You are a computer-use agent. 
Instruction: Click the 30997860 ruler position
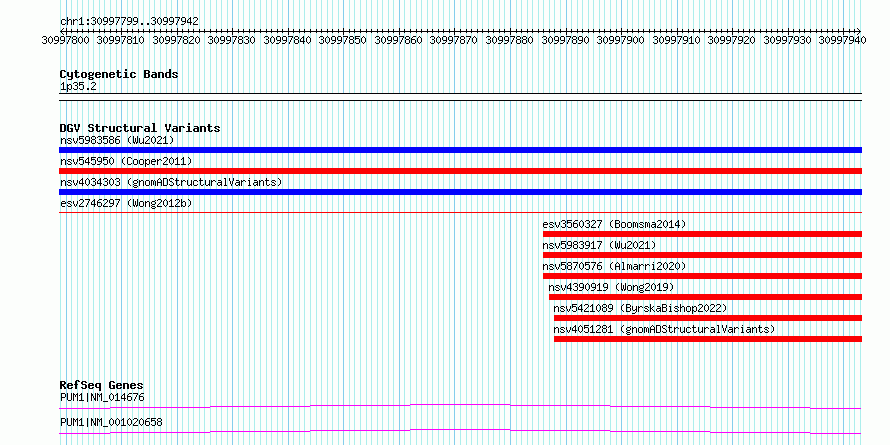(398, 40)
